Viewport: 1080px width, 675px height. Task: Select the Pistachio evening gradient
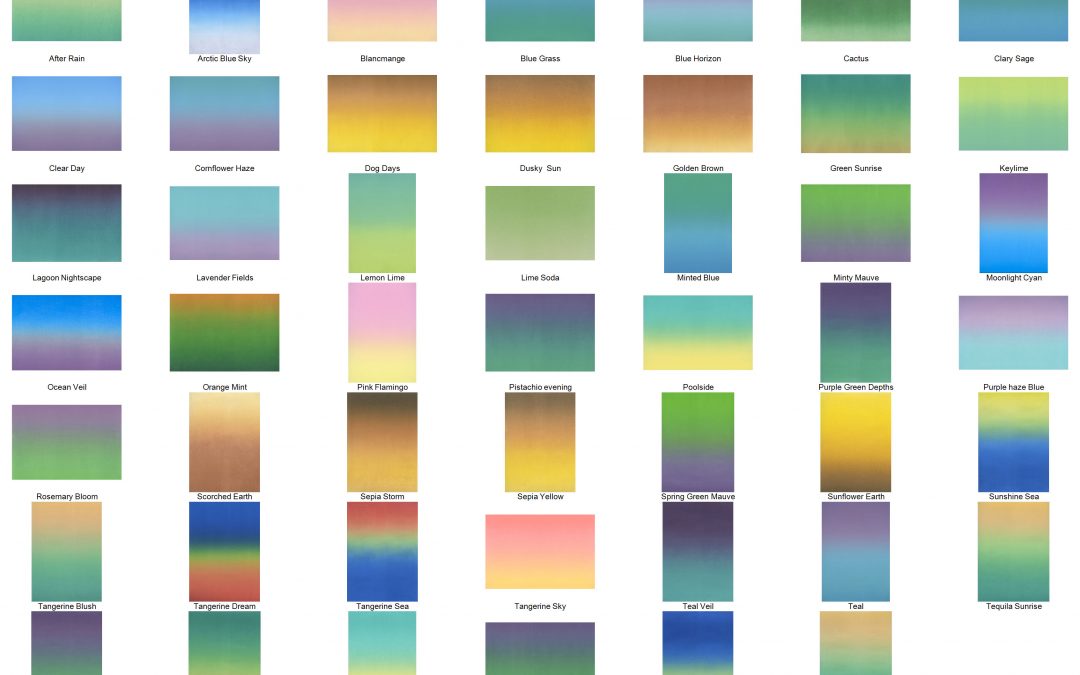540,332
